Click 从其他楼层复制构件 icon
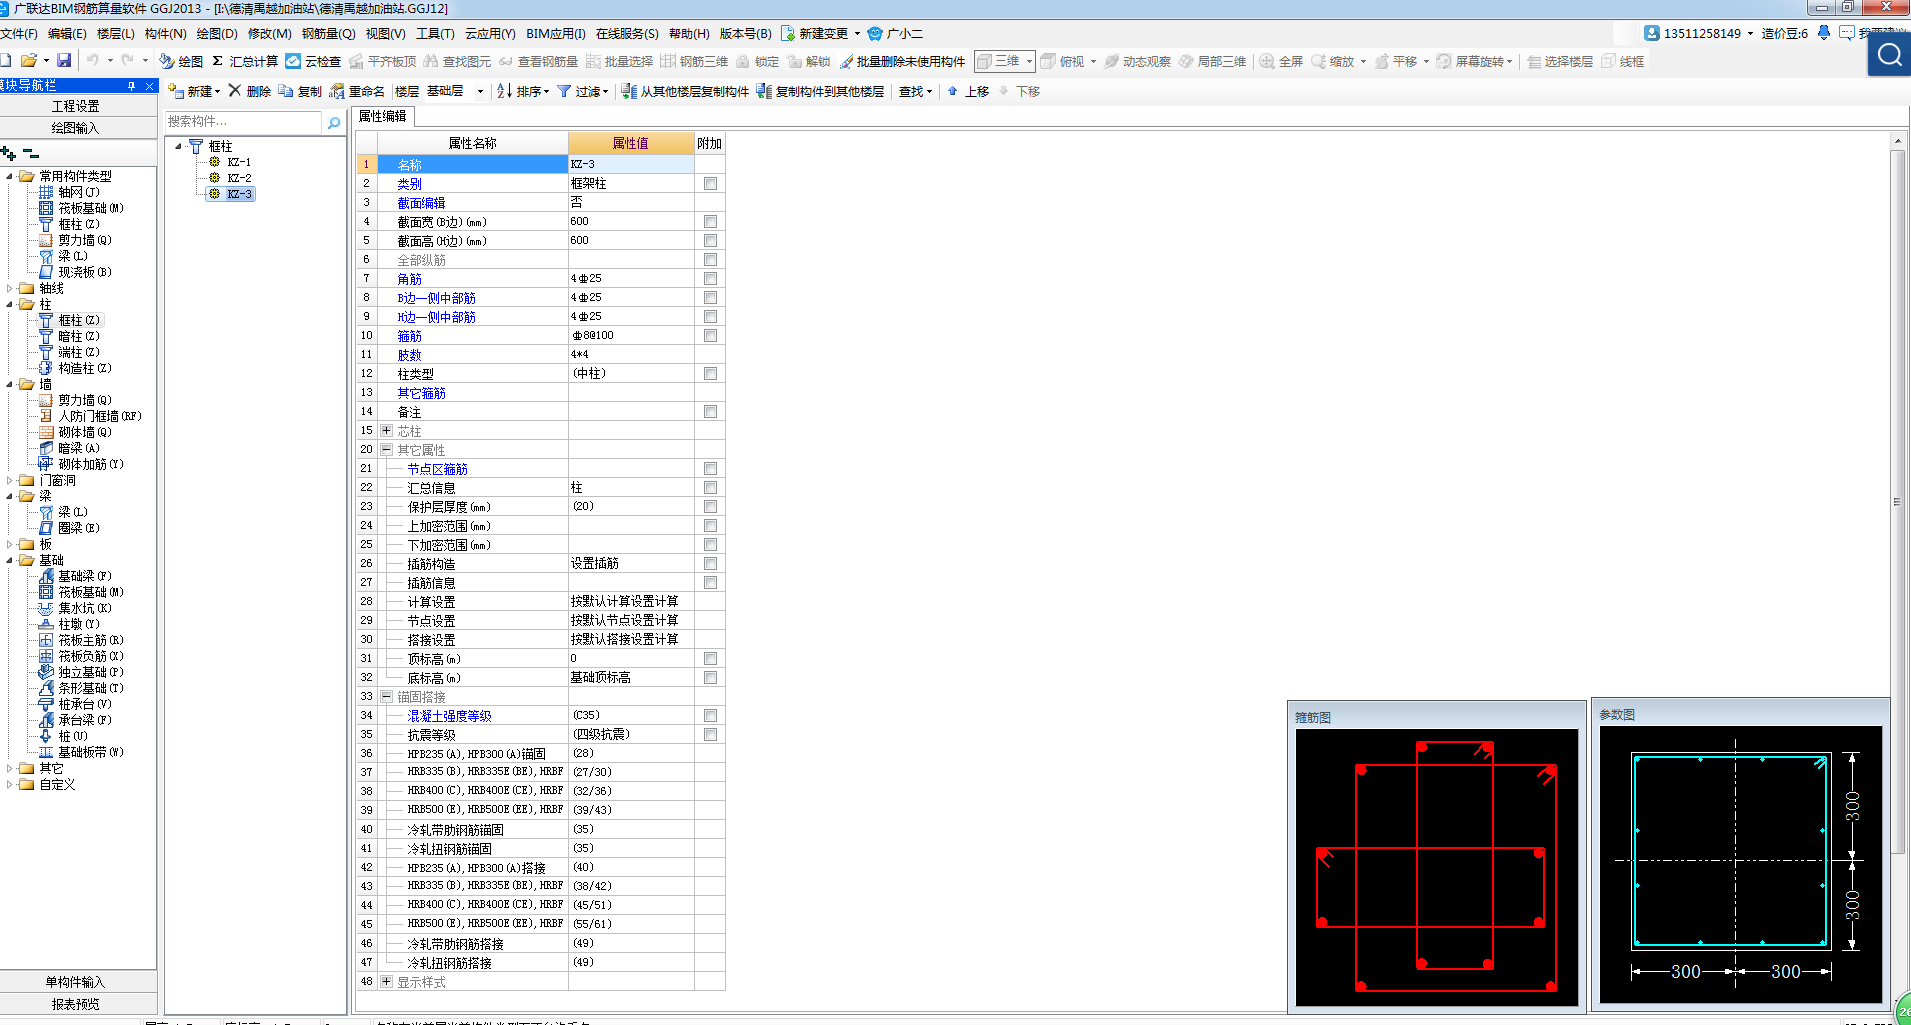1911x1025 pixels. pos(629,91)
